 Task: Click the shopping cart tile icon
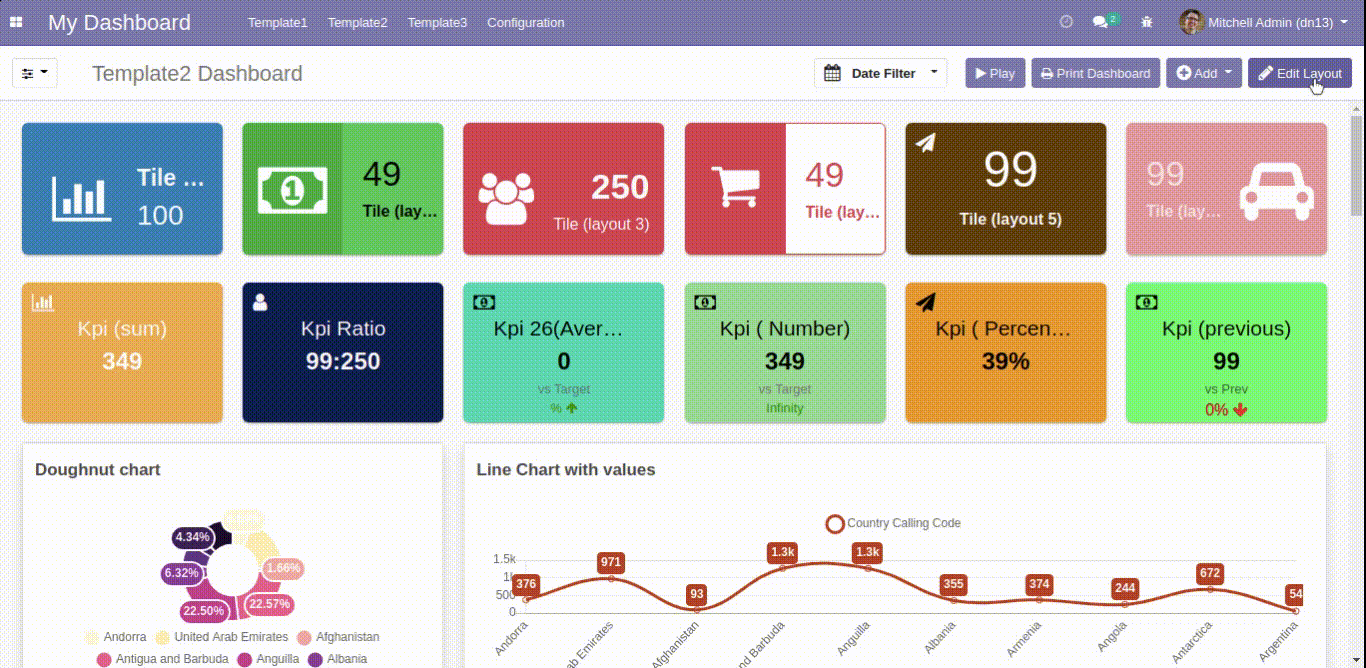pyautogui.click(x=735, y=188)
